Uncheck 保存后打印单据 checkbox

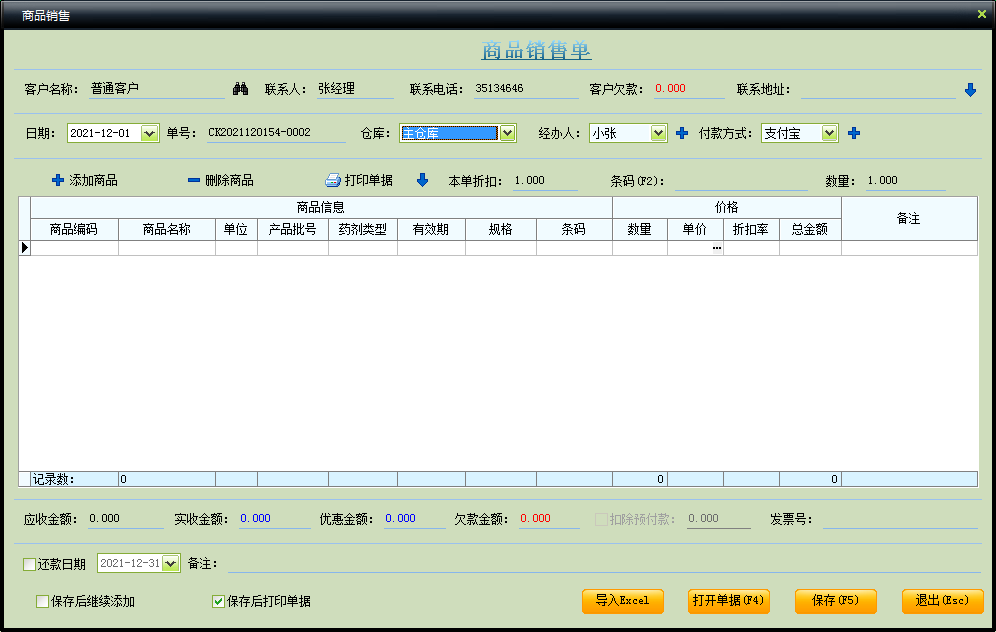point(218,601)
